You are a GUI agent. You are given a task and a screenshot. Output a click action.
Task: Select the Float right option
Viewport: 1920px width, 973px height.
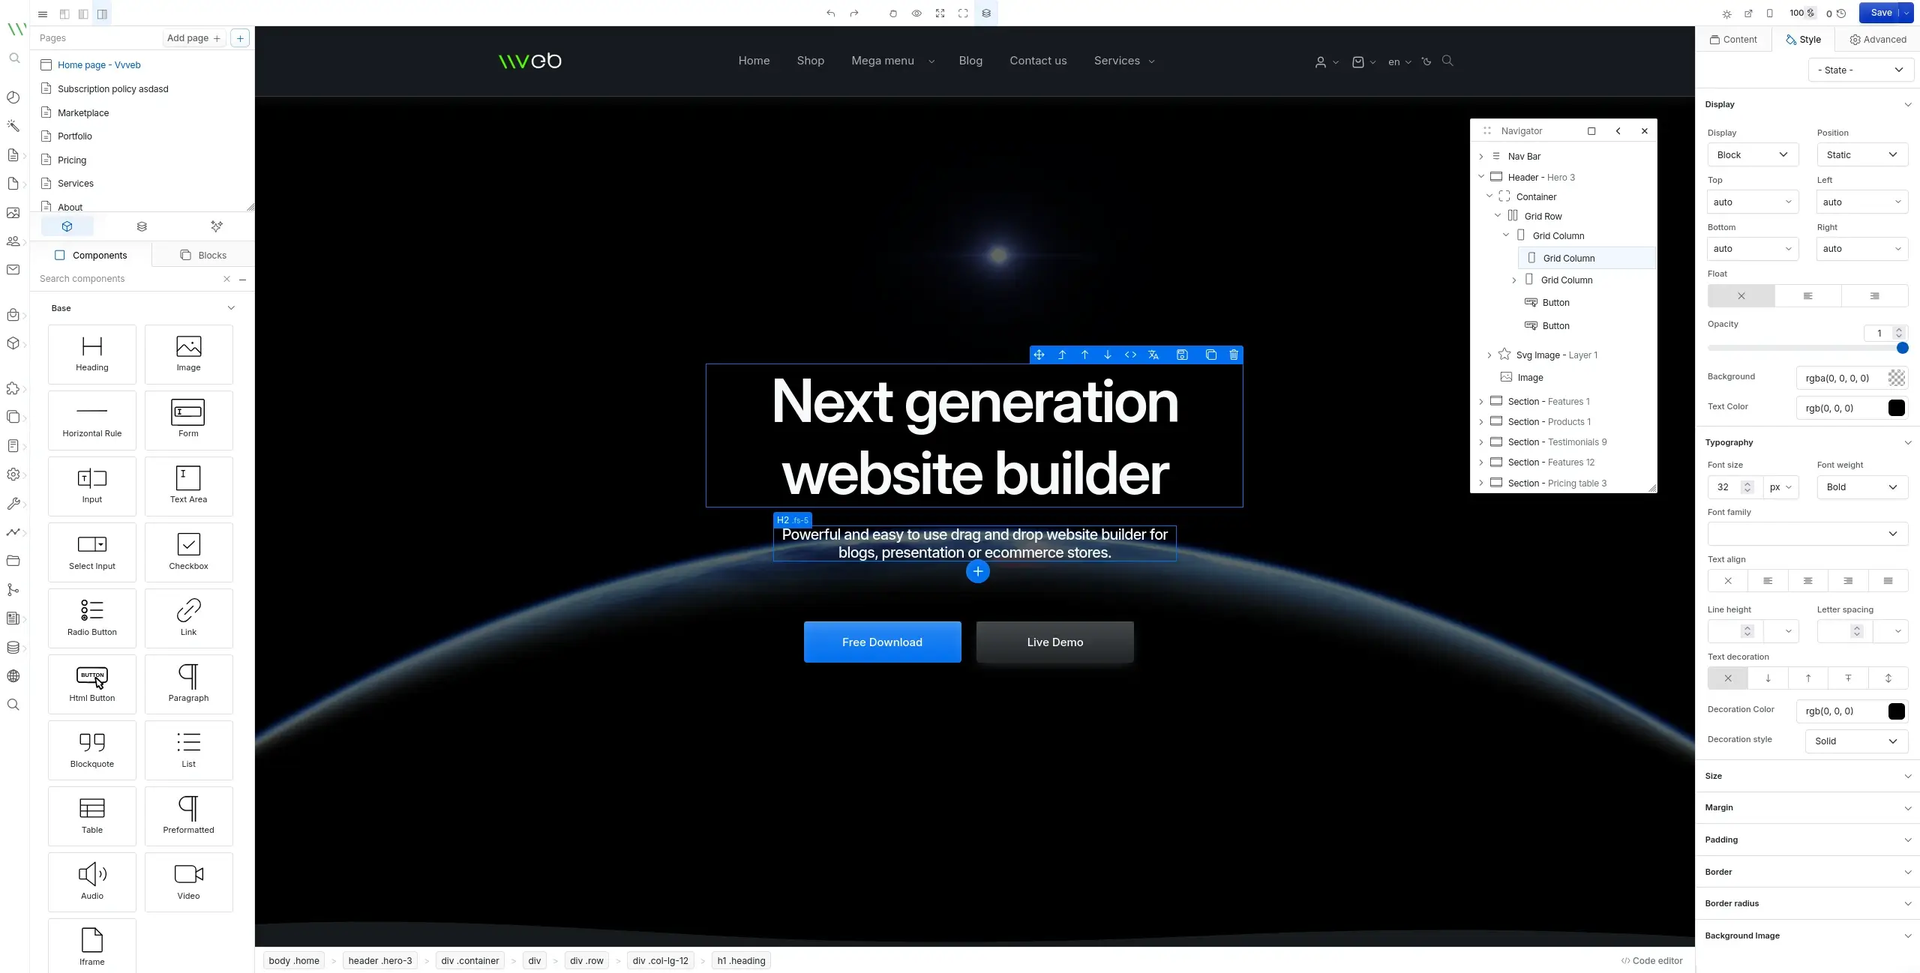1875,296
